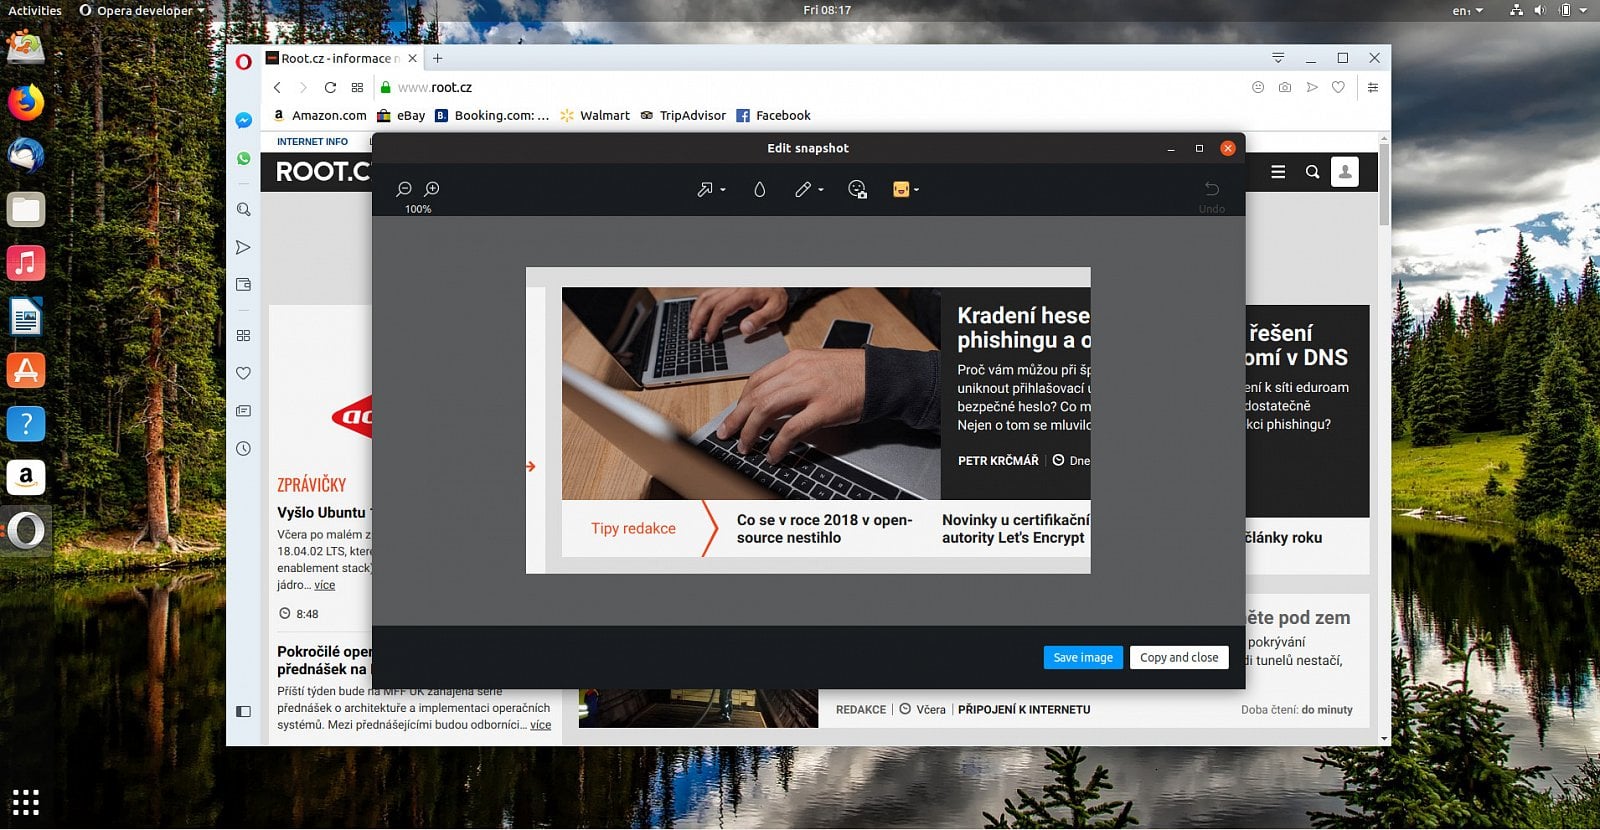Click Copy and close button

point(1179,657)
